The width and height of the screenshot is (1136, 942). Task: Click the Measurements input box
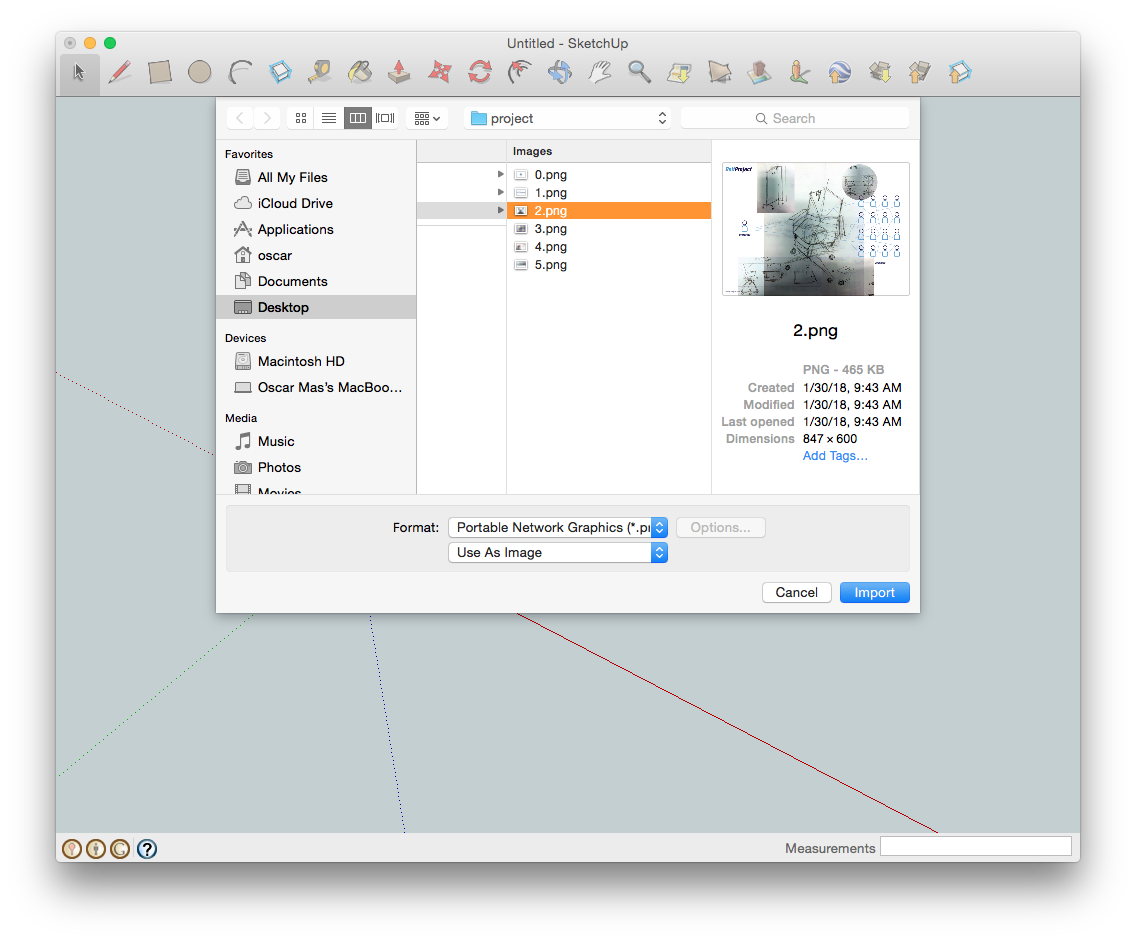[975, 846]
